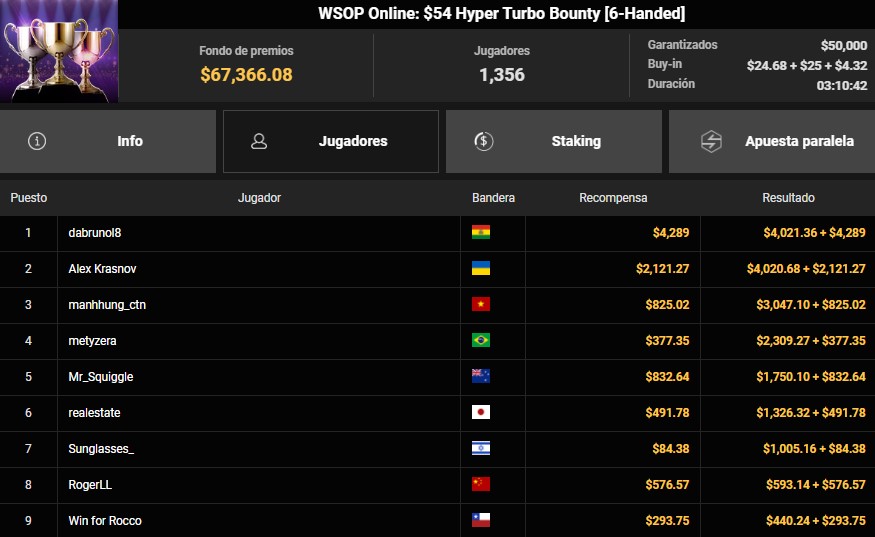
Task: Select the Mr_Squiggle player row
Action: coord(438,377)
